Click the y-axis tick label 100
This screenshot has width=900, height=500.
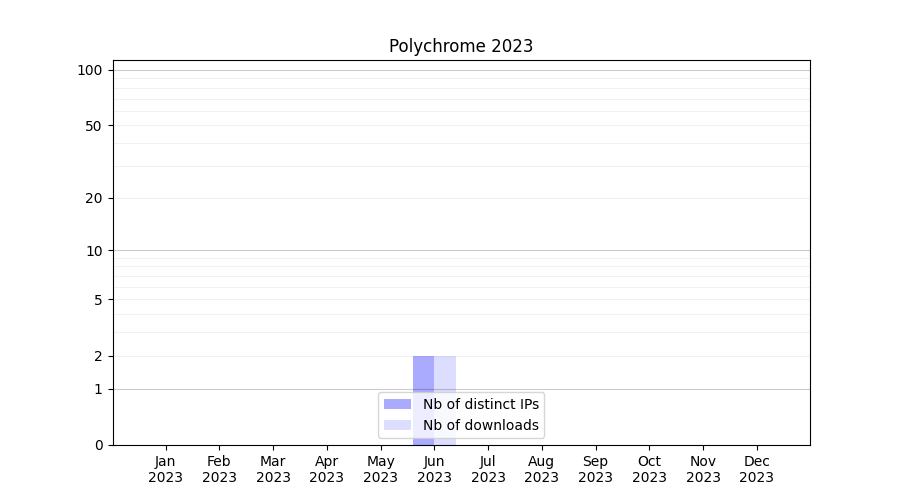tap(90, 70)
